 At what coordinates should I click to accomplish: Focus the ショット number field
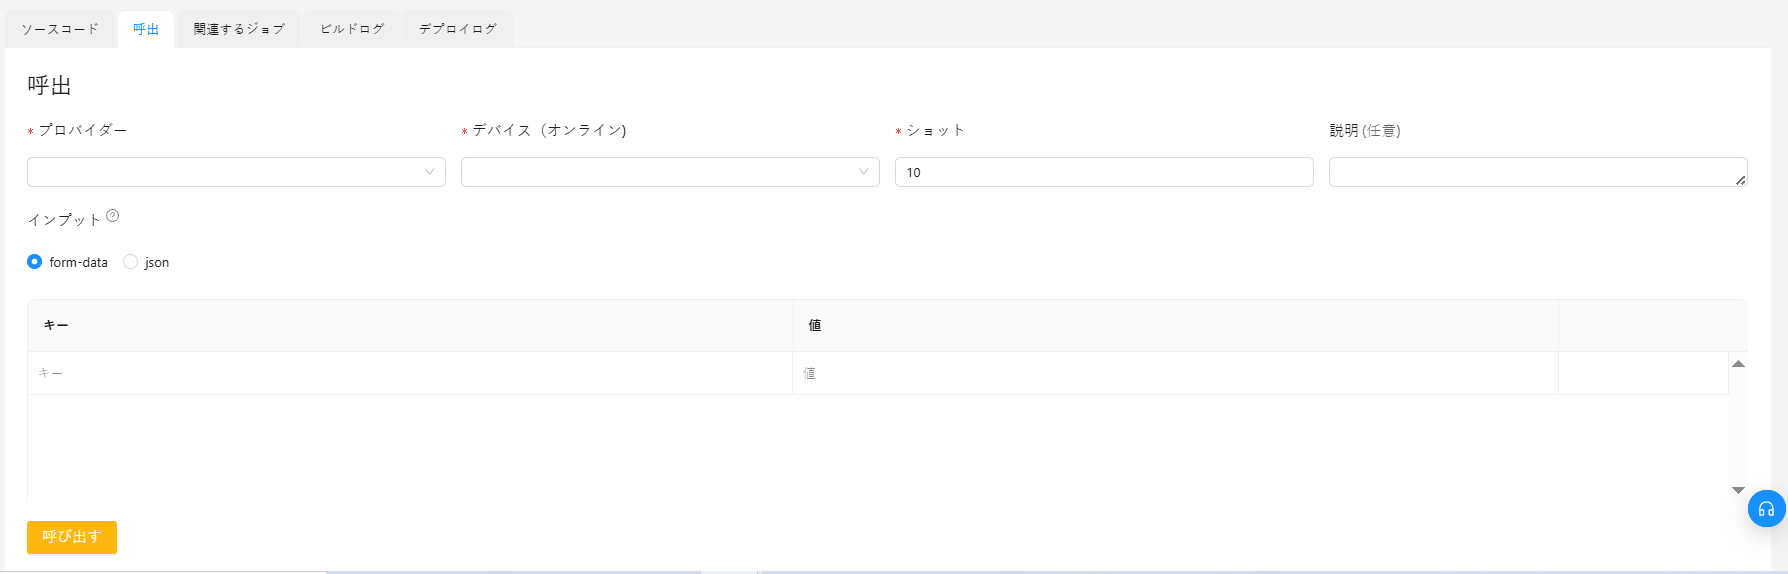(1104, 172)
